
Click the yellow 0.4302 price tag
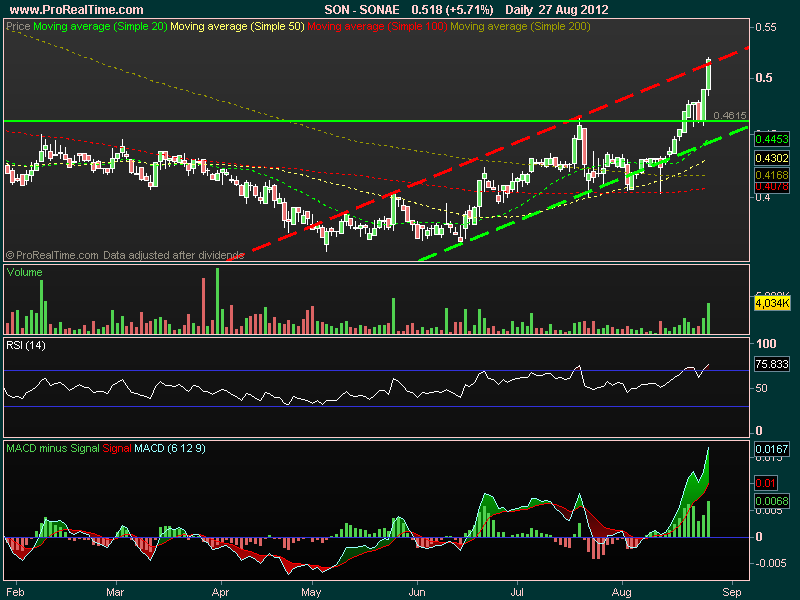(x=769, y=158)
